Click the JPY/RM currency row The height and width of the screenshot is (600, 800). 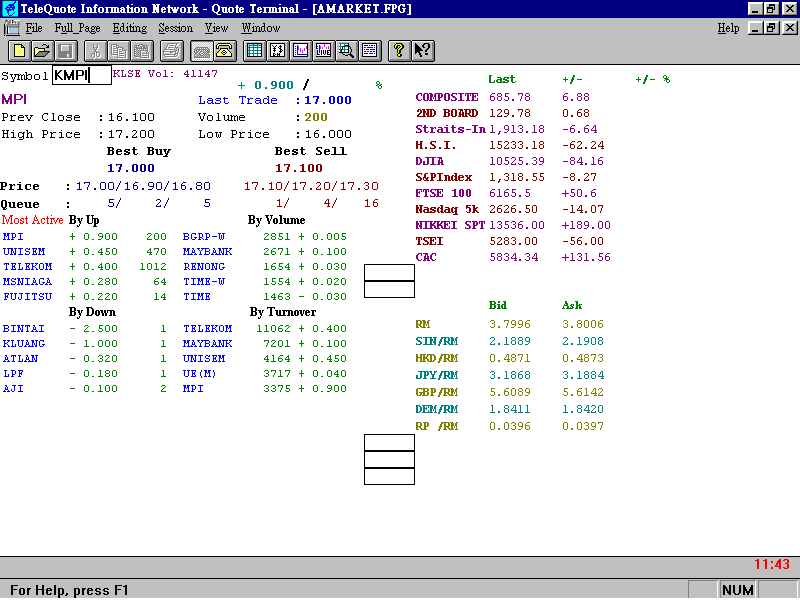[x=510, y=375]
